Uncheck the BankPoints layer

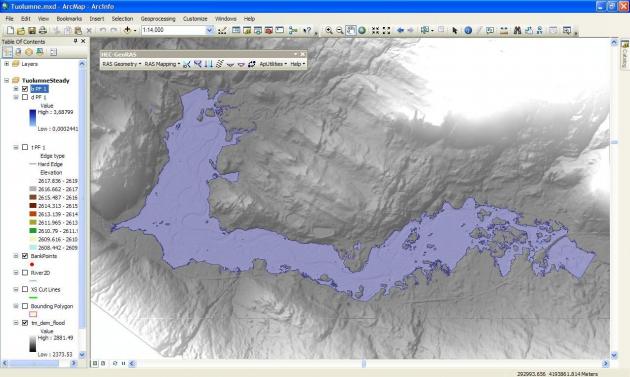point(25,256)
